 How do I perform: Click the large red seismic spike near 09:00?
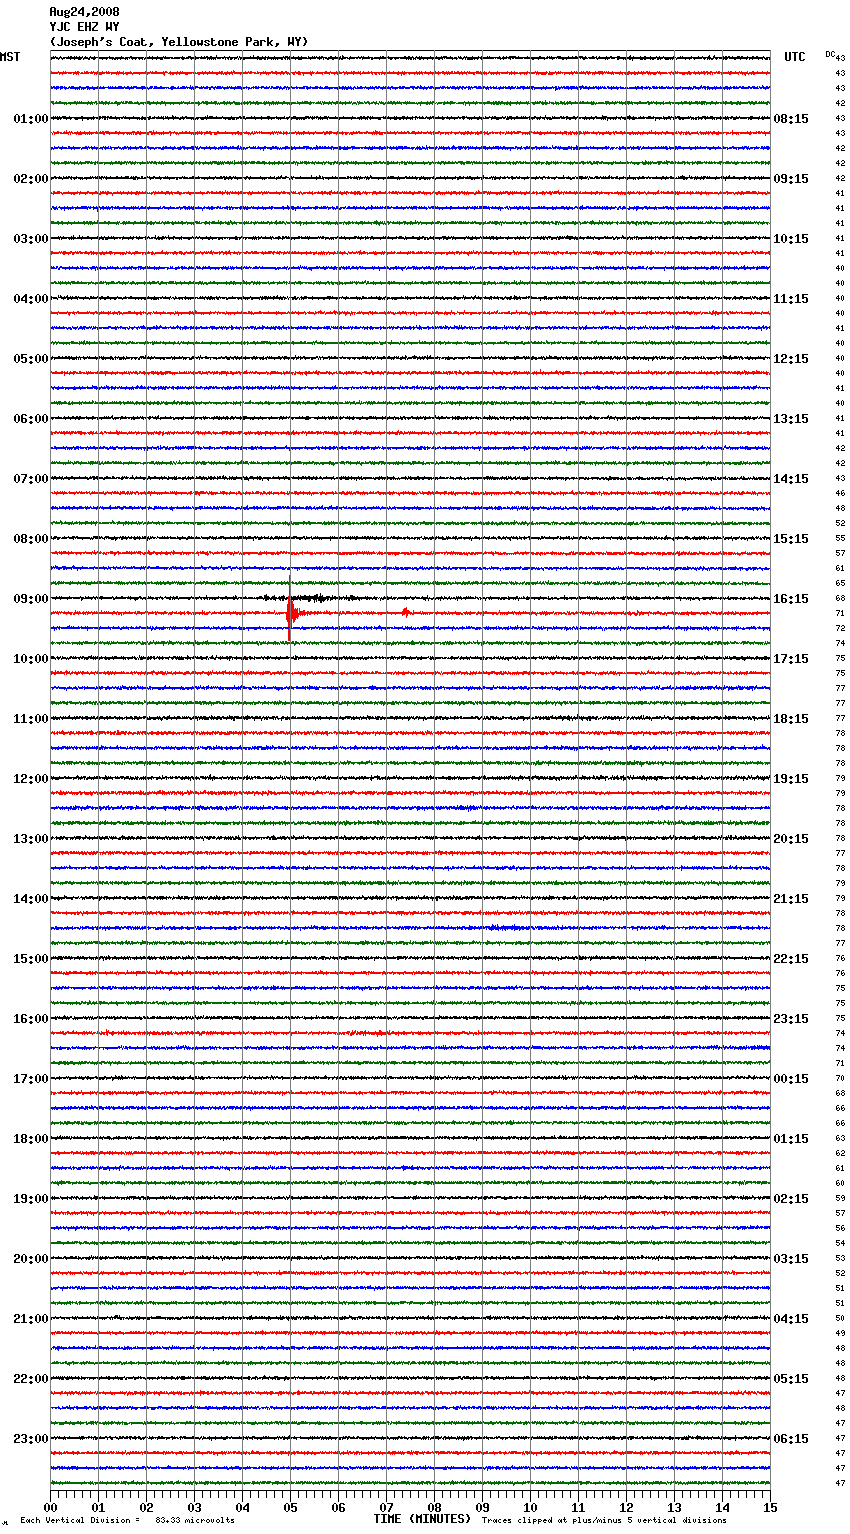click(x=290, y=611)
